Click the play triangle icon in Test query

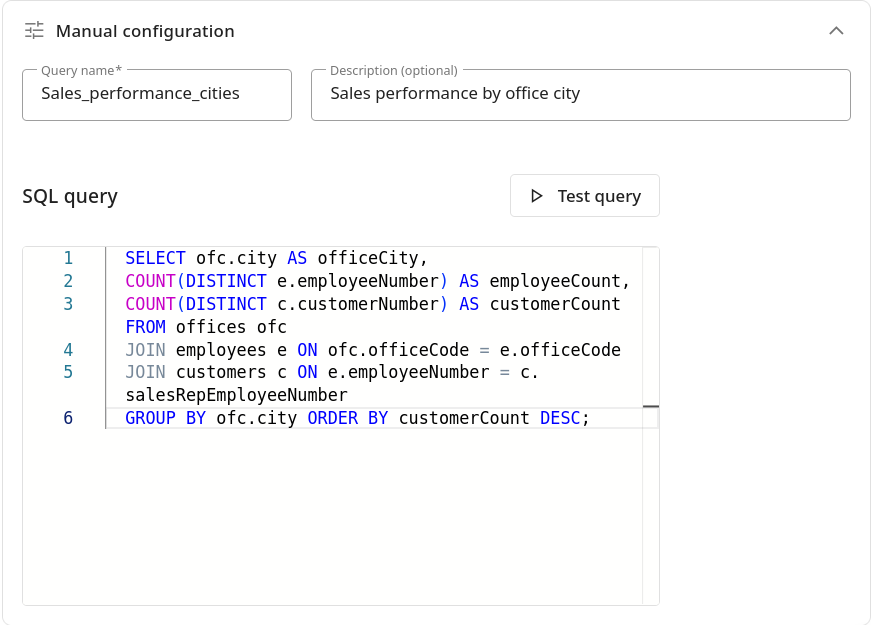pyautogui.click(x=537, y=196)
